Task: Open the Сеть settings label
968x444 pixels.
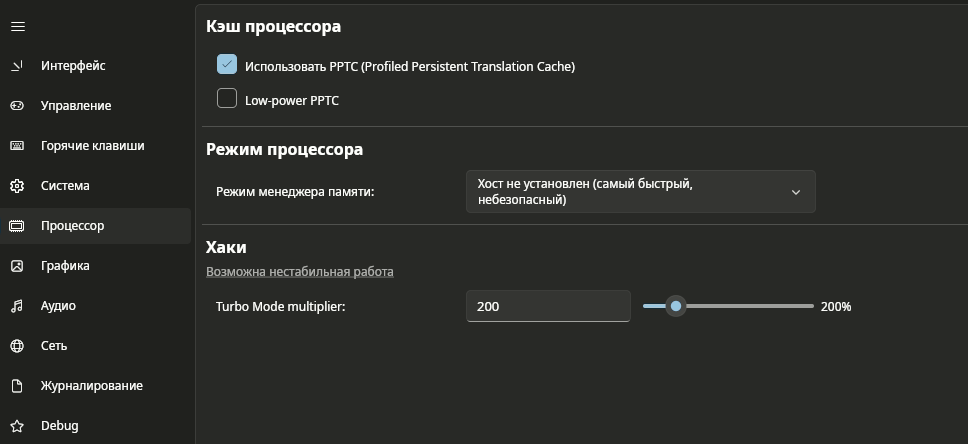Action: [54, 346]
